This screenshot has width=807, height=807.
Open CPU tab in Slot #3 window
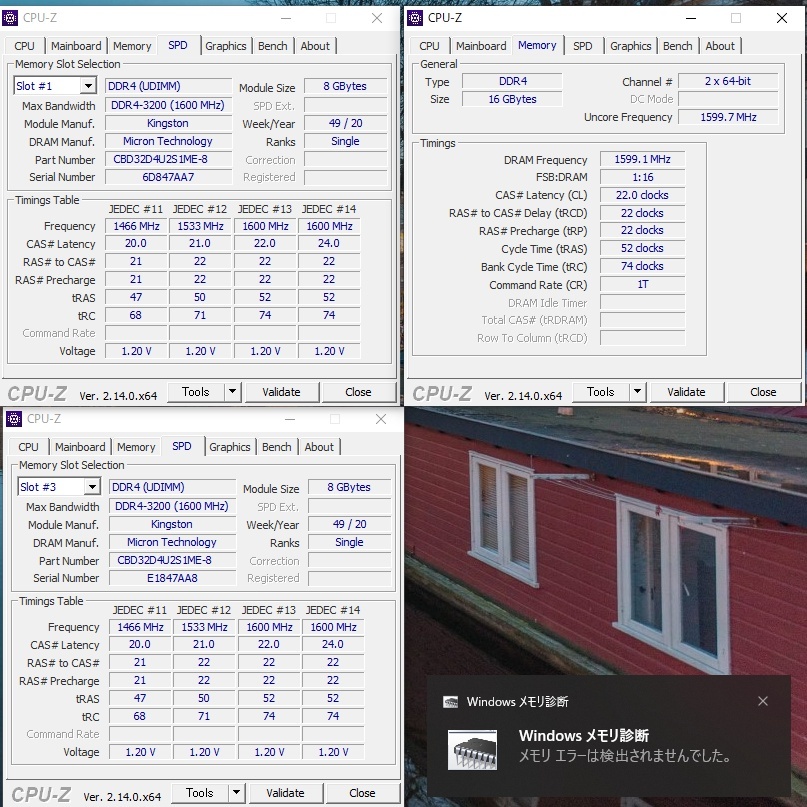tap(28, 447)
